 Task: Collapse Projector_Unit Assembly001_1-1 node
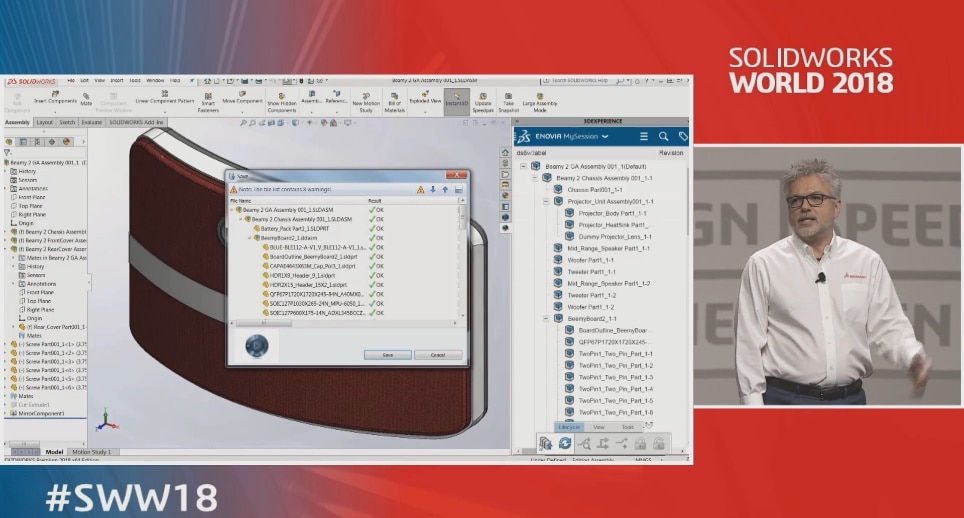coord(546,202)
